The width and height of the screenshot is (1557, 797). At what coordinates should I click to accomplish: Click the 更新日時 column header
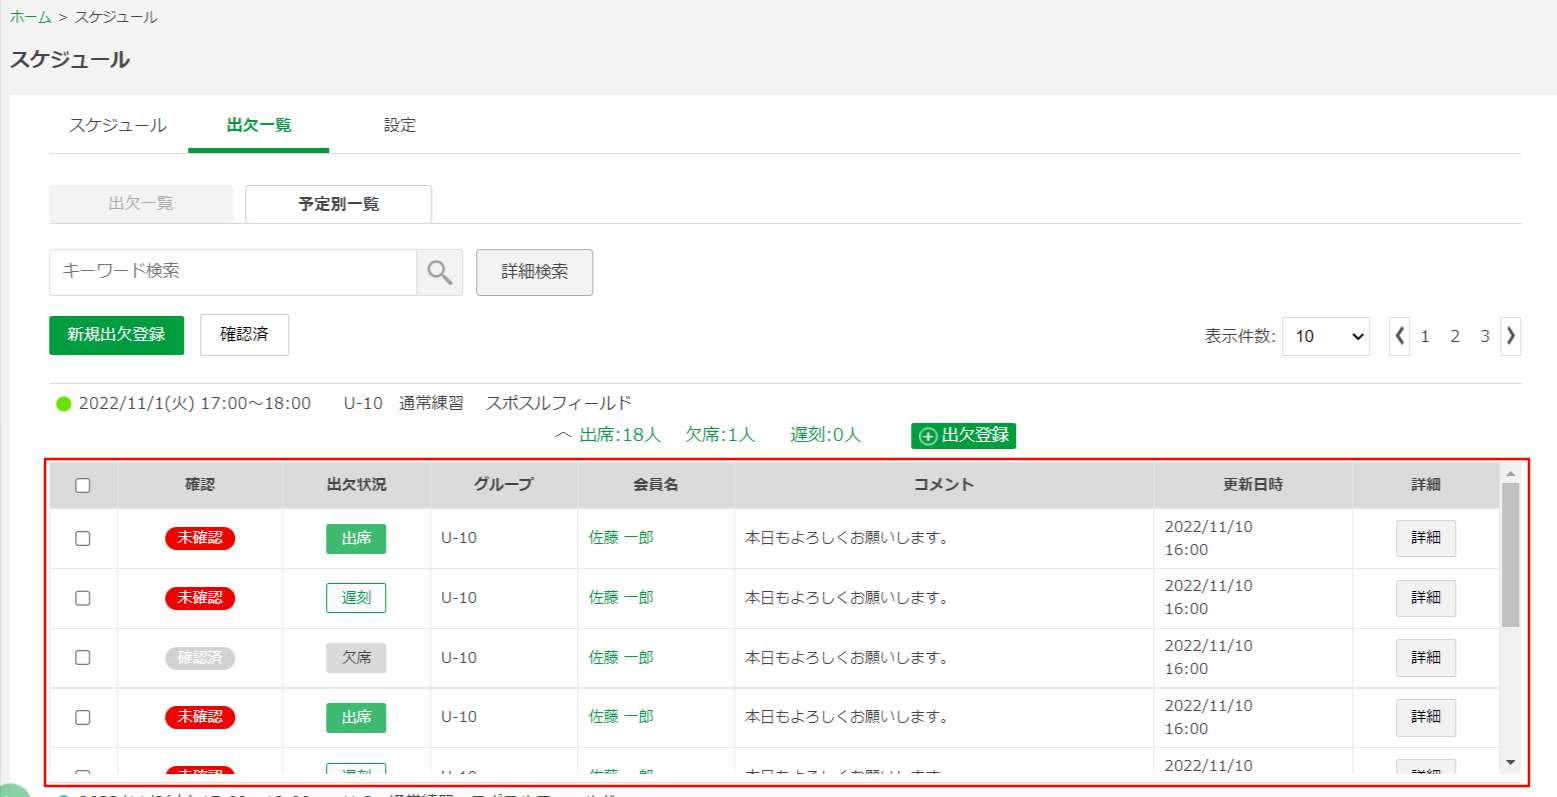click(1253, 485)
